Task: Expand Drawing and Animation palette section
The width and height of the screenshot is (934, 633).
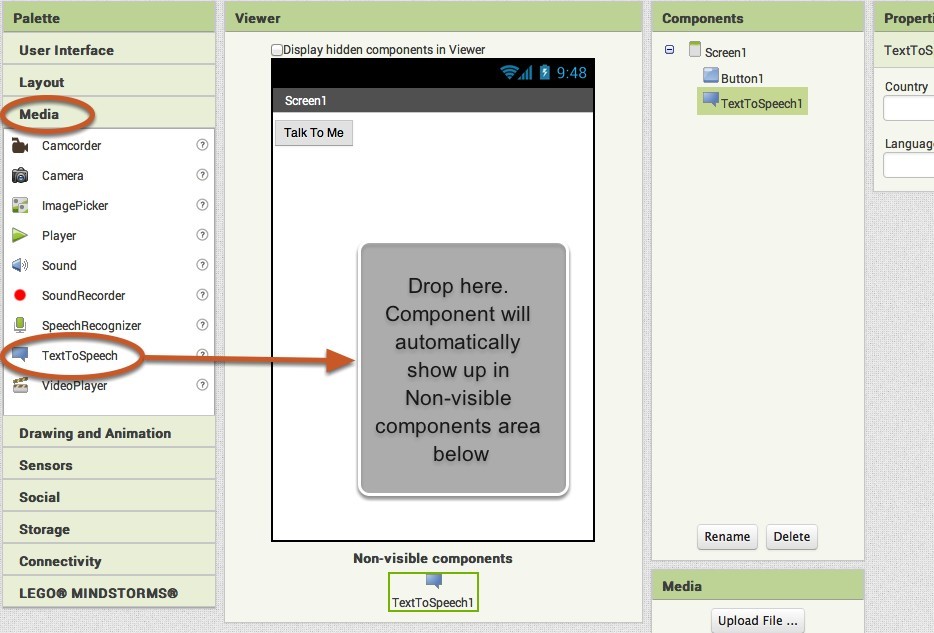Action: [109, 433]
